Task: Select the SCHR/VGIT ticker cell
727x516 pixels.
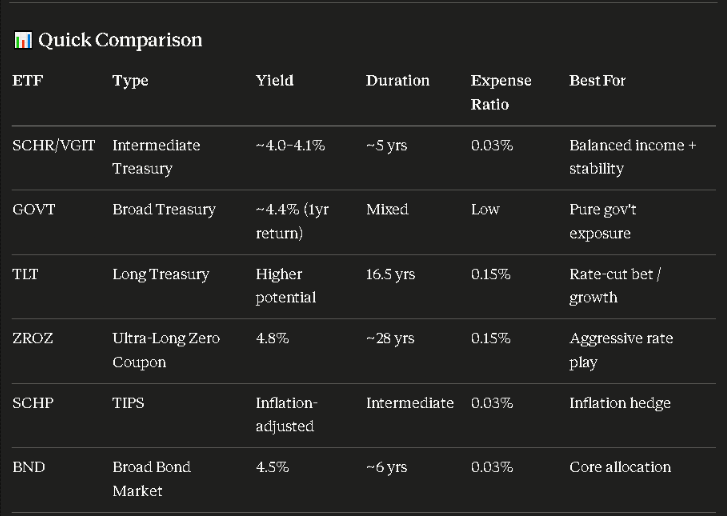Action: 54,146
